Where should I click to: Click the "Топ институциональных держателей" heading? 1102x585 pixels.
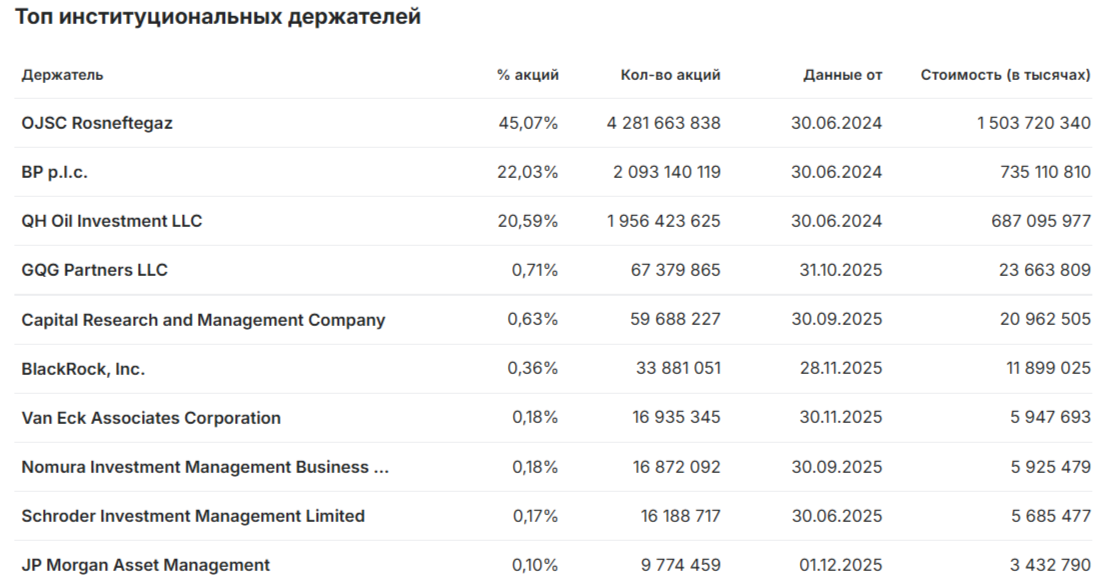218,18
